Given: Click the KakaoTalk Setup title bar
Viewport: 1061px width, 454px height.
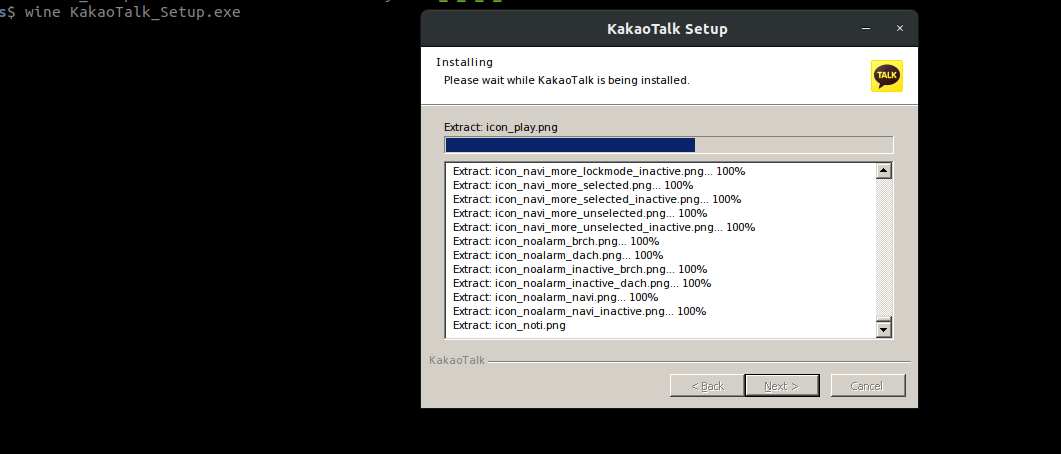Looking at the screenshot, I should tap(667, 28).
